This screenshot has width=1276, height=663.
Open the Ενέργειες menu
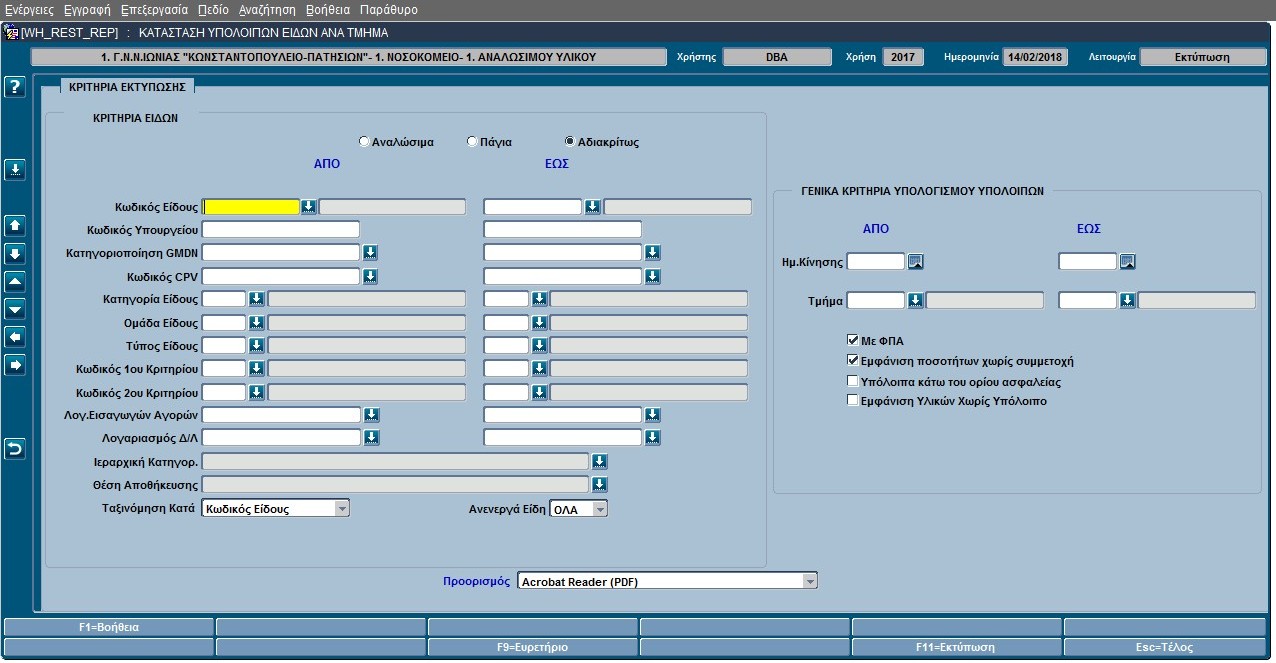[29, 10]
